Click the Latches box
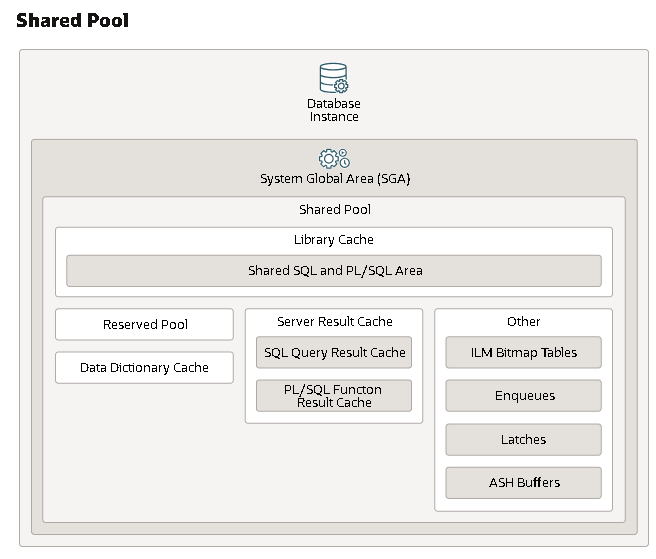The height and width of the screenshot is (559, 656). click(x=523, y=440)
